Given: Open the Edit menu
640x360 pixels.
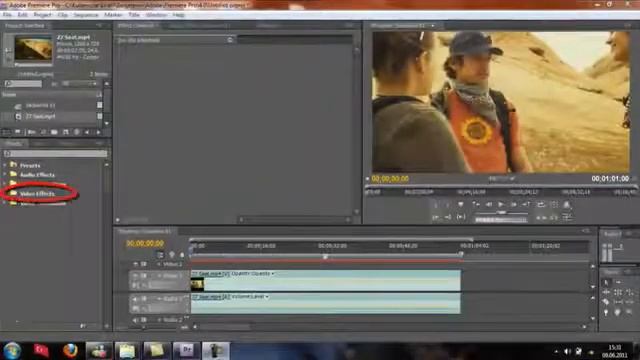Looking at the screenshot, I should (22, 15).
